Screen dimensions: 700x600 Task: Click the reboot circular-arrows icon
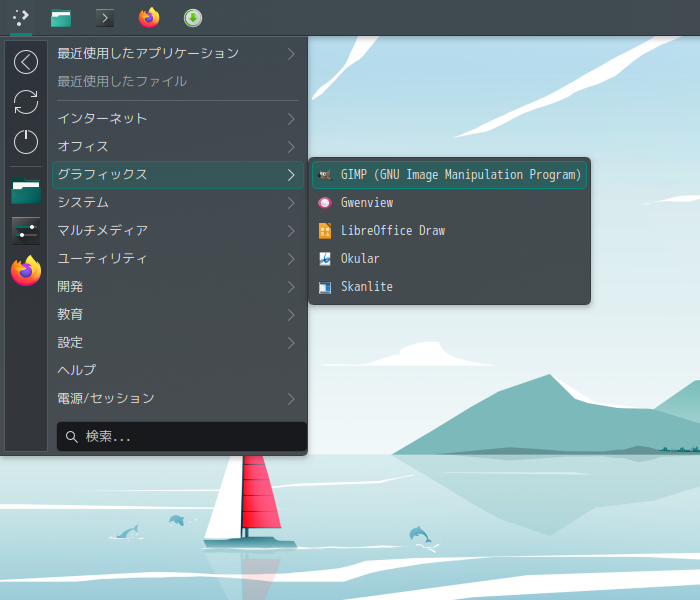[26, 102]
